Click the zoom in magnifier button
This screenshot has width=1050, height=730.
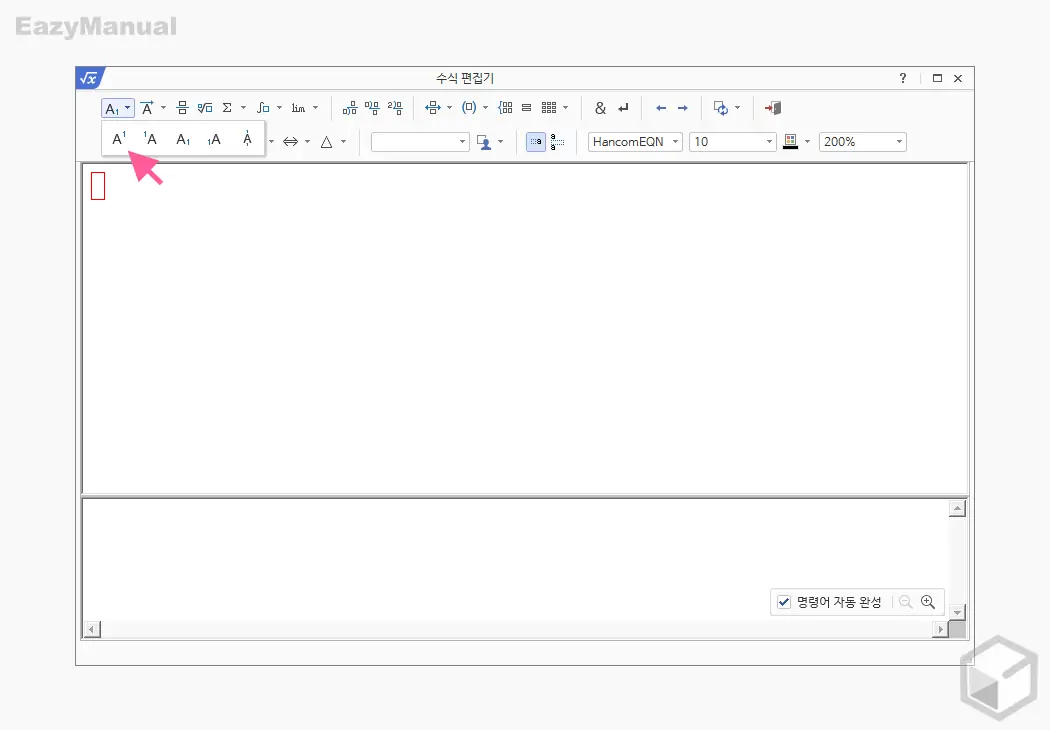pyautogui.click(x=928, y=602)
